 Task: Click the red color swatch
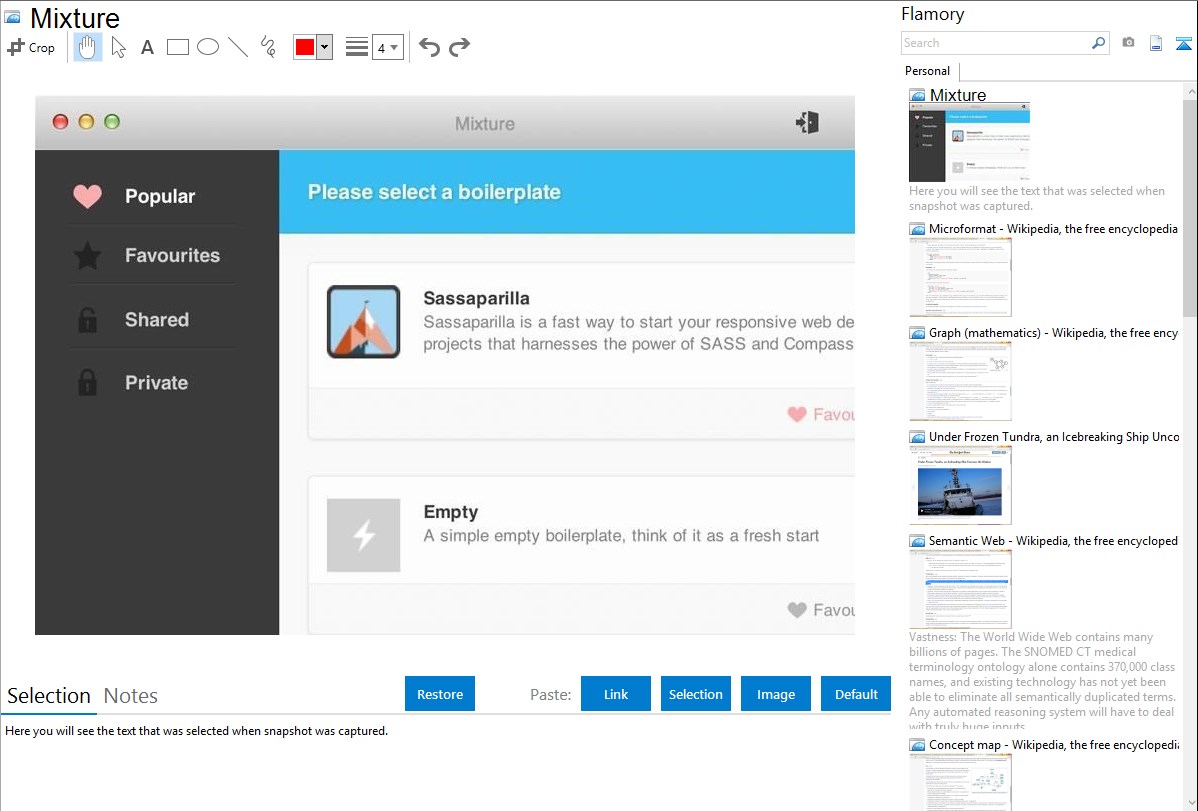pyautogui.click(x=305, y=47)
